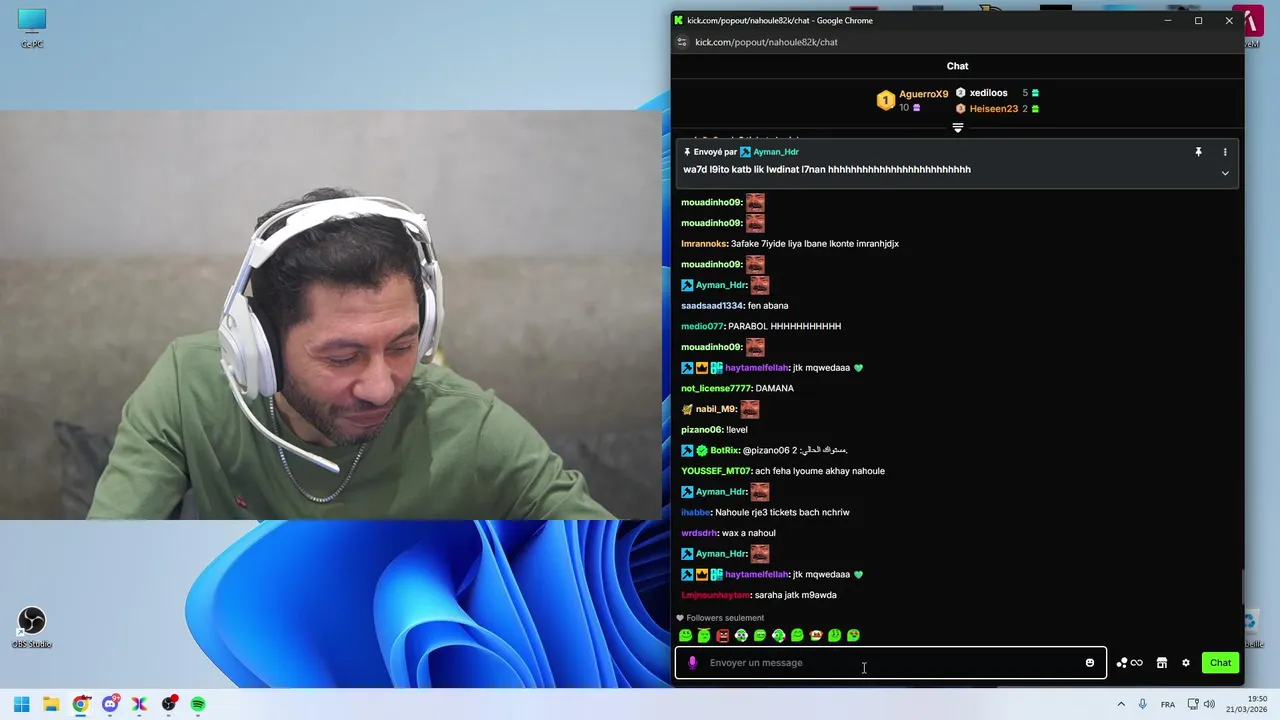This screenshot has height=720, width=1280.
Task: Click Ayman_Hdr username in pinned message
Action: tap(776, 152)
